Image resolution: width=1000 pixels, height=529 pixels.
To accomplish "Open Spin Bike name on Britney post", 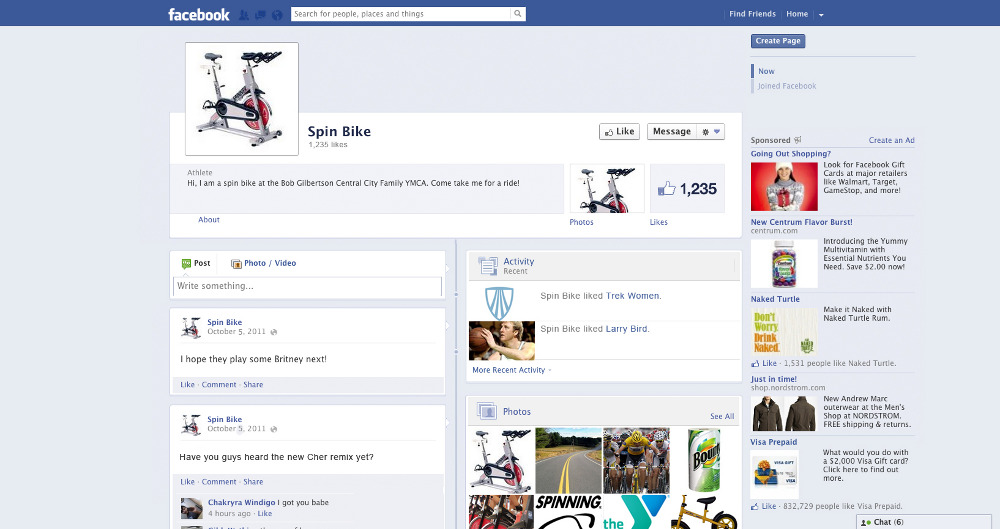I will tap(224, 322).
